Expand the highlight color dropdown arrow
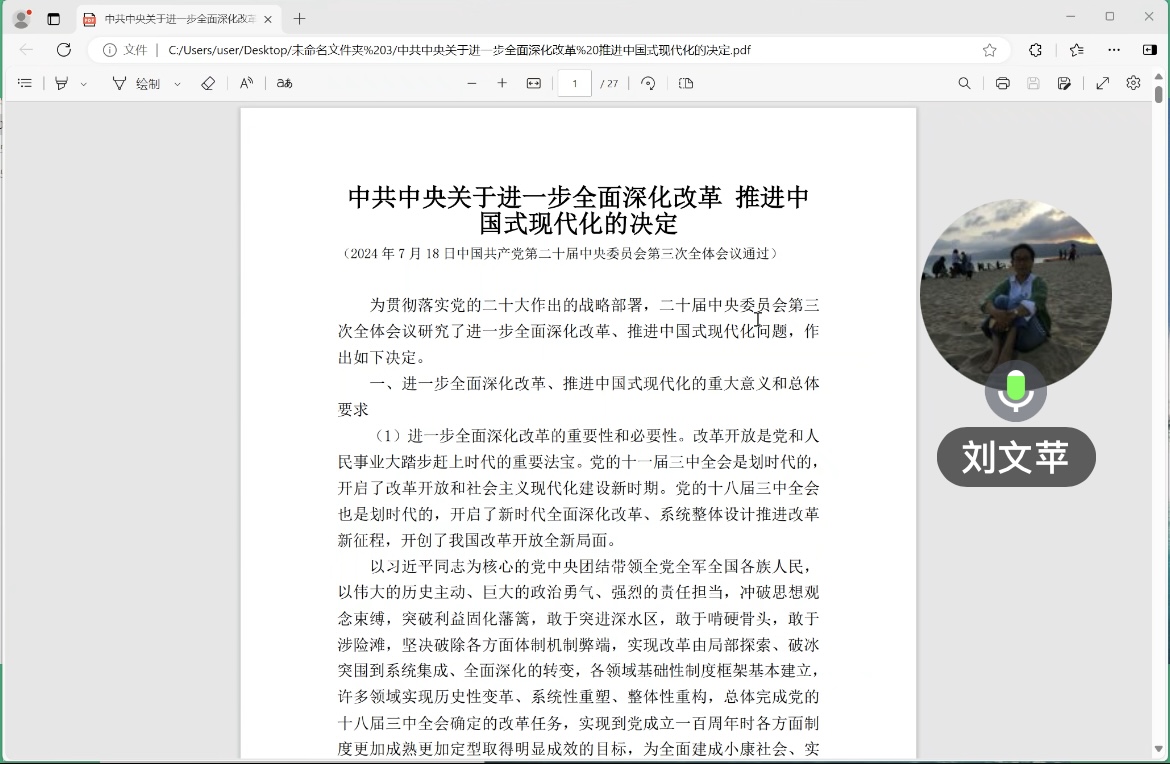 [x=84, y=84]
